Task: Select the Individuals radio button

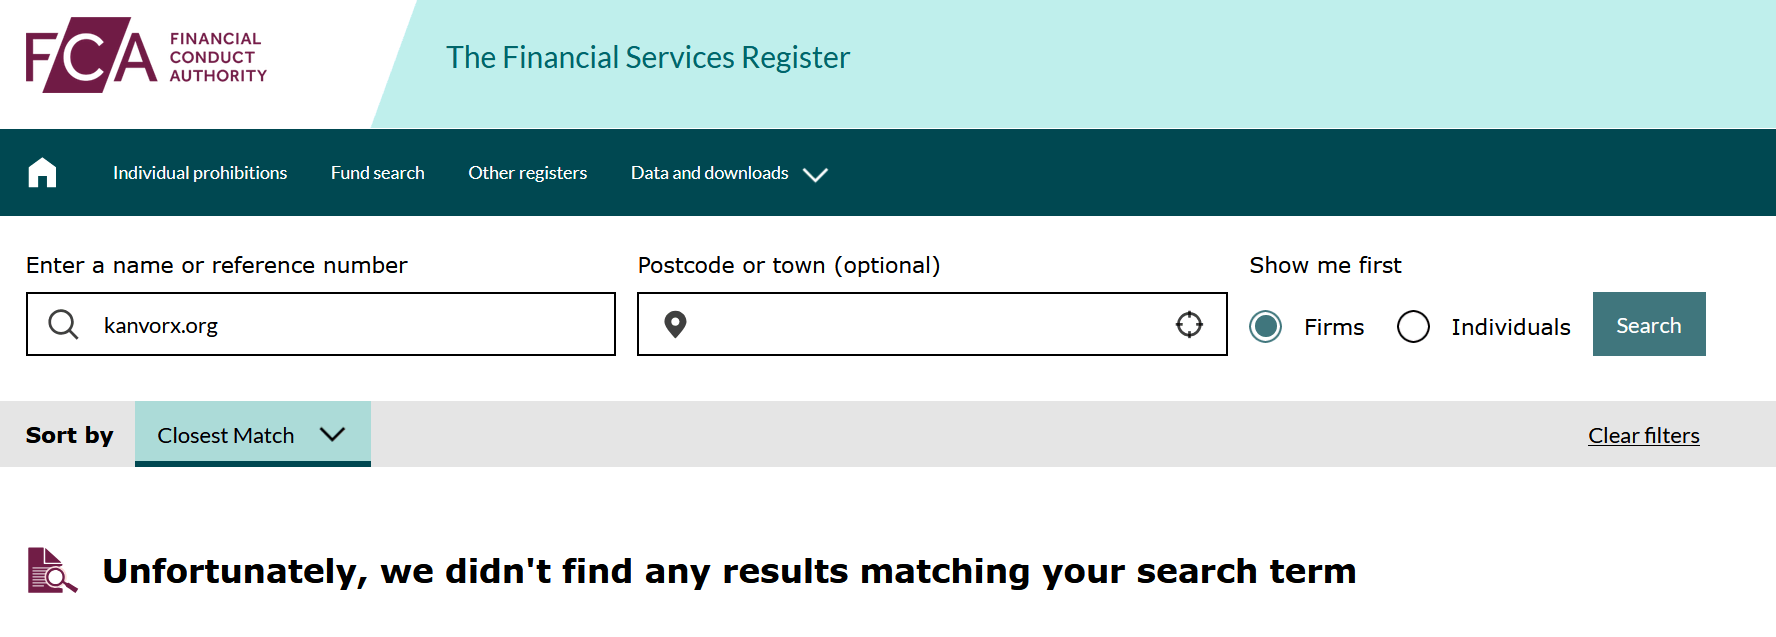Action: 1413,326
